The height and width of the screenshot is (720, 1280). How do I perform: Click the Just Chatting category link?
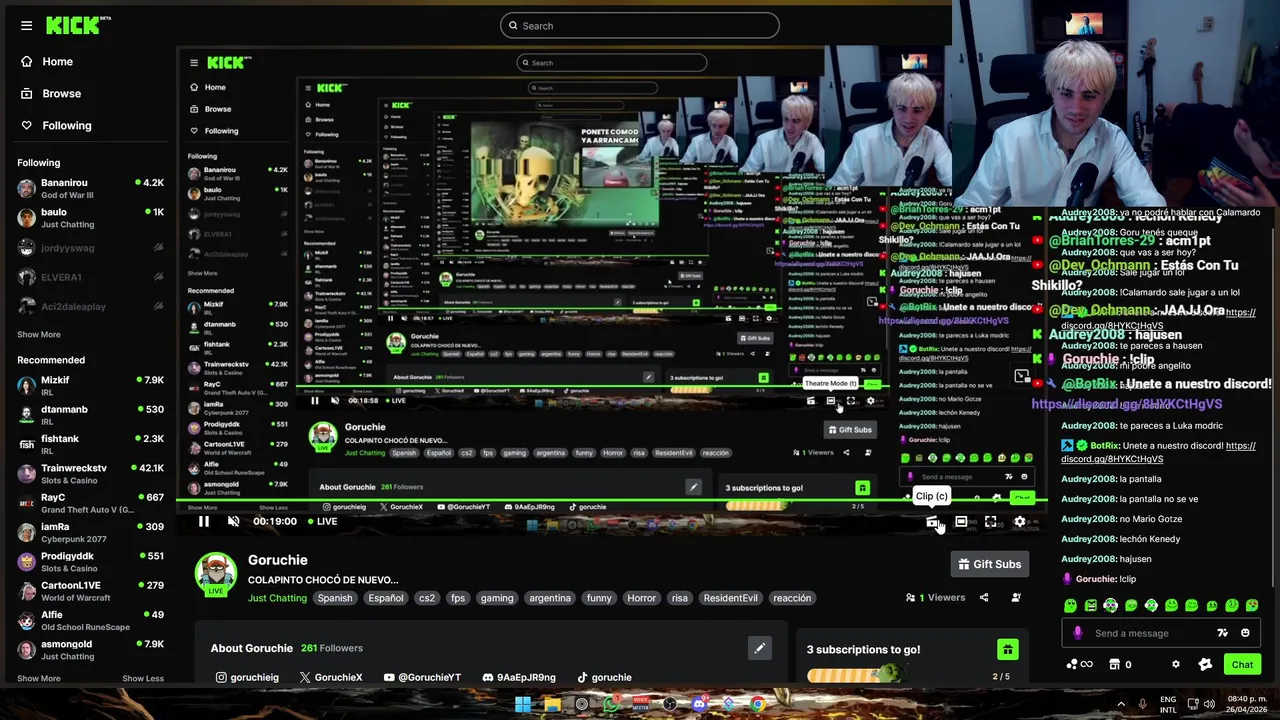[277, 598]
